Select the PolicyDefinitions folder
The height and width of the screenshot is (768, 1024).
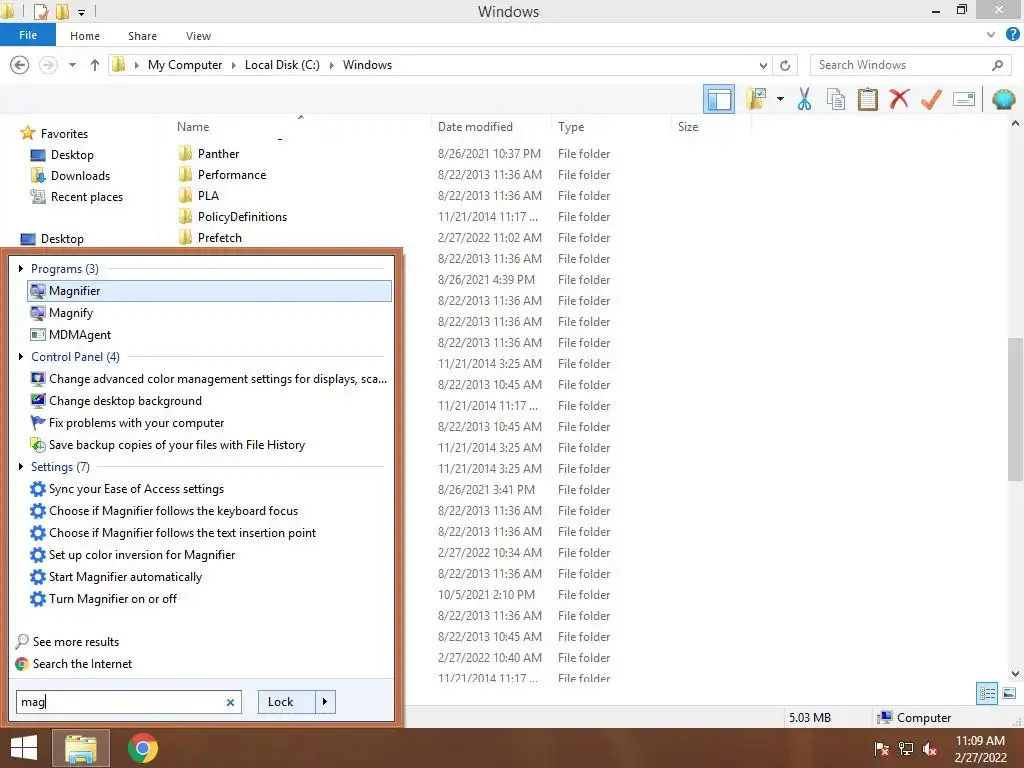(x=242, y=216)
